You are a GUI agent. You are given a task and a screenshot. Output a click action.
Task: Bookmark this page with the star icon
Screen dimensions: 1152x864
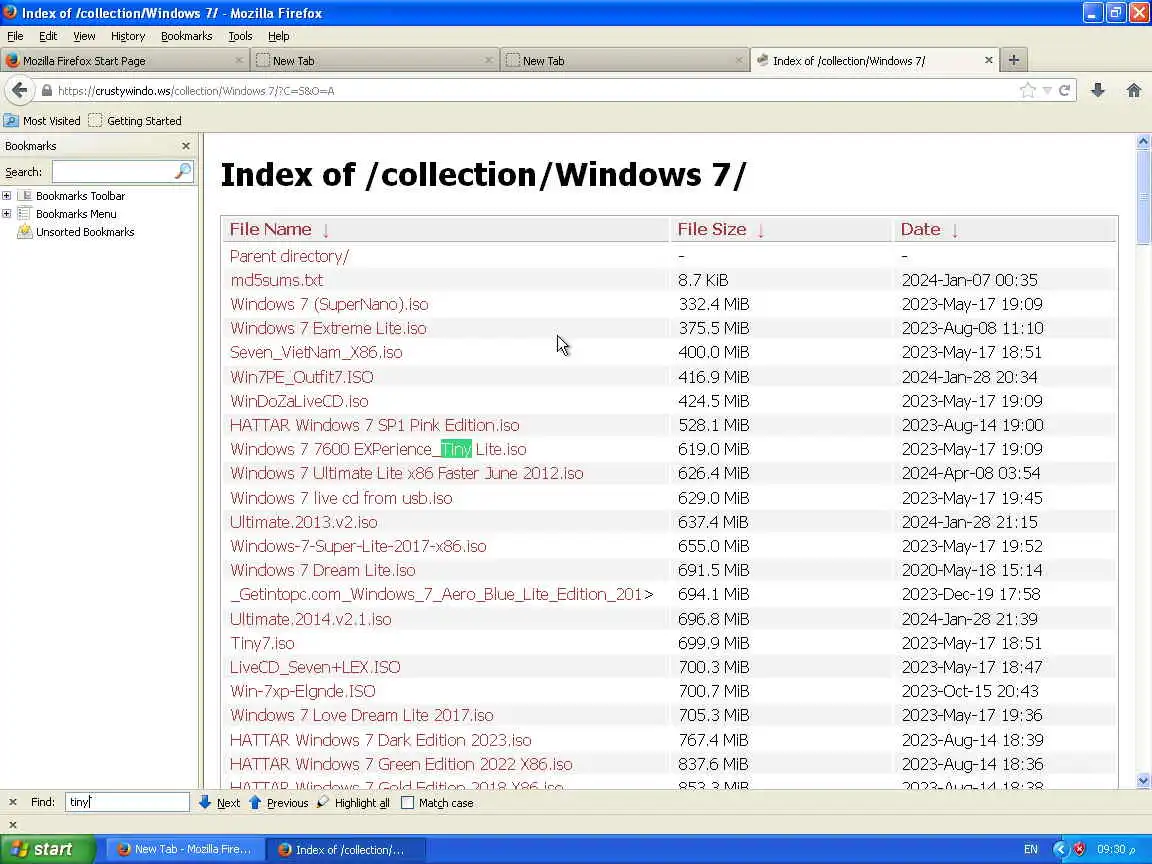1028,90
